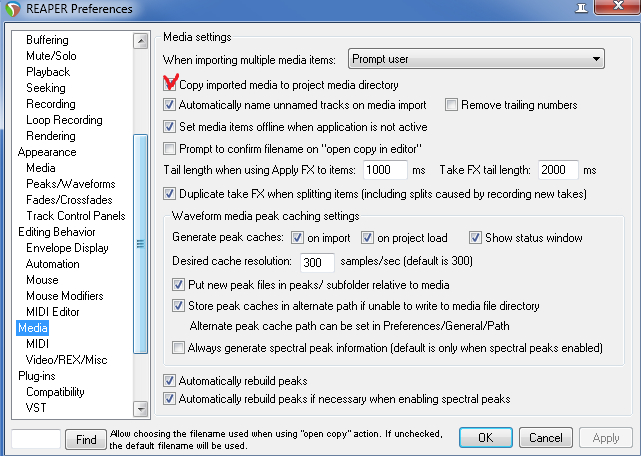Open the Loop Recording preferences page
The image size is (641, 456).
tap(64, 119)
